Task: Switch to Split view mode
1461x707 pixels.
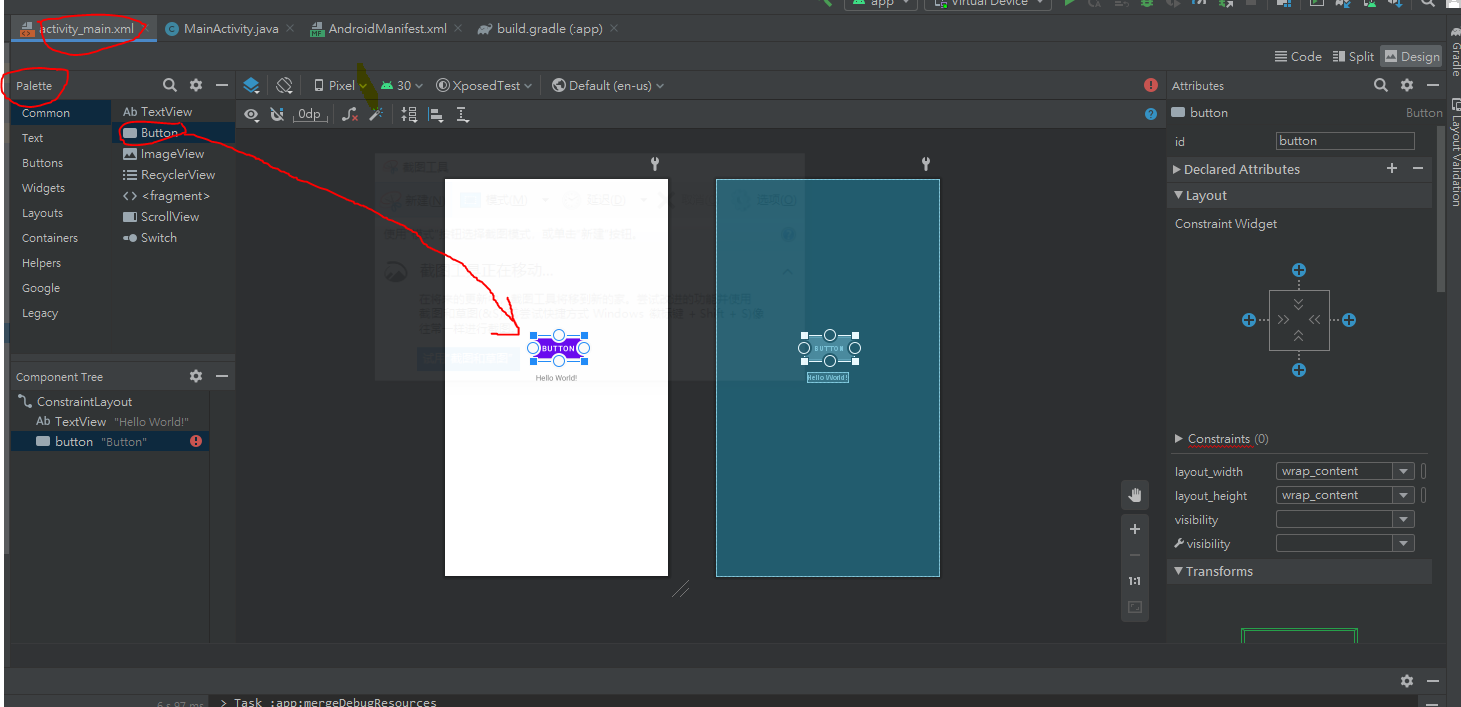Action: coord(1352,56)
